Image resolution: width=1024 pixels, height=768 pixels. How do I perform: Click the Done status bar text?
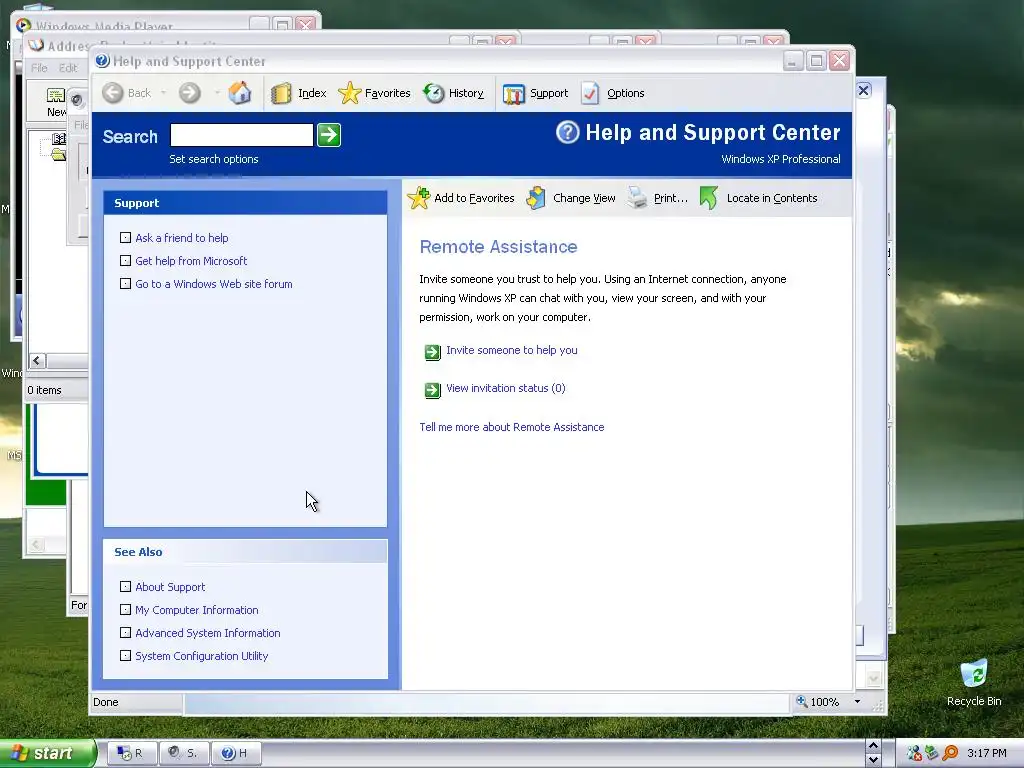(106, 702)
